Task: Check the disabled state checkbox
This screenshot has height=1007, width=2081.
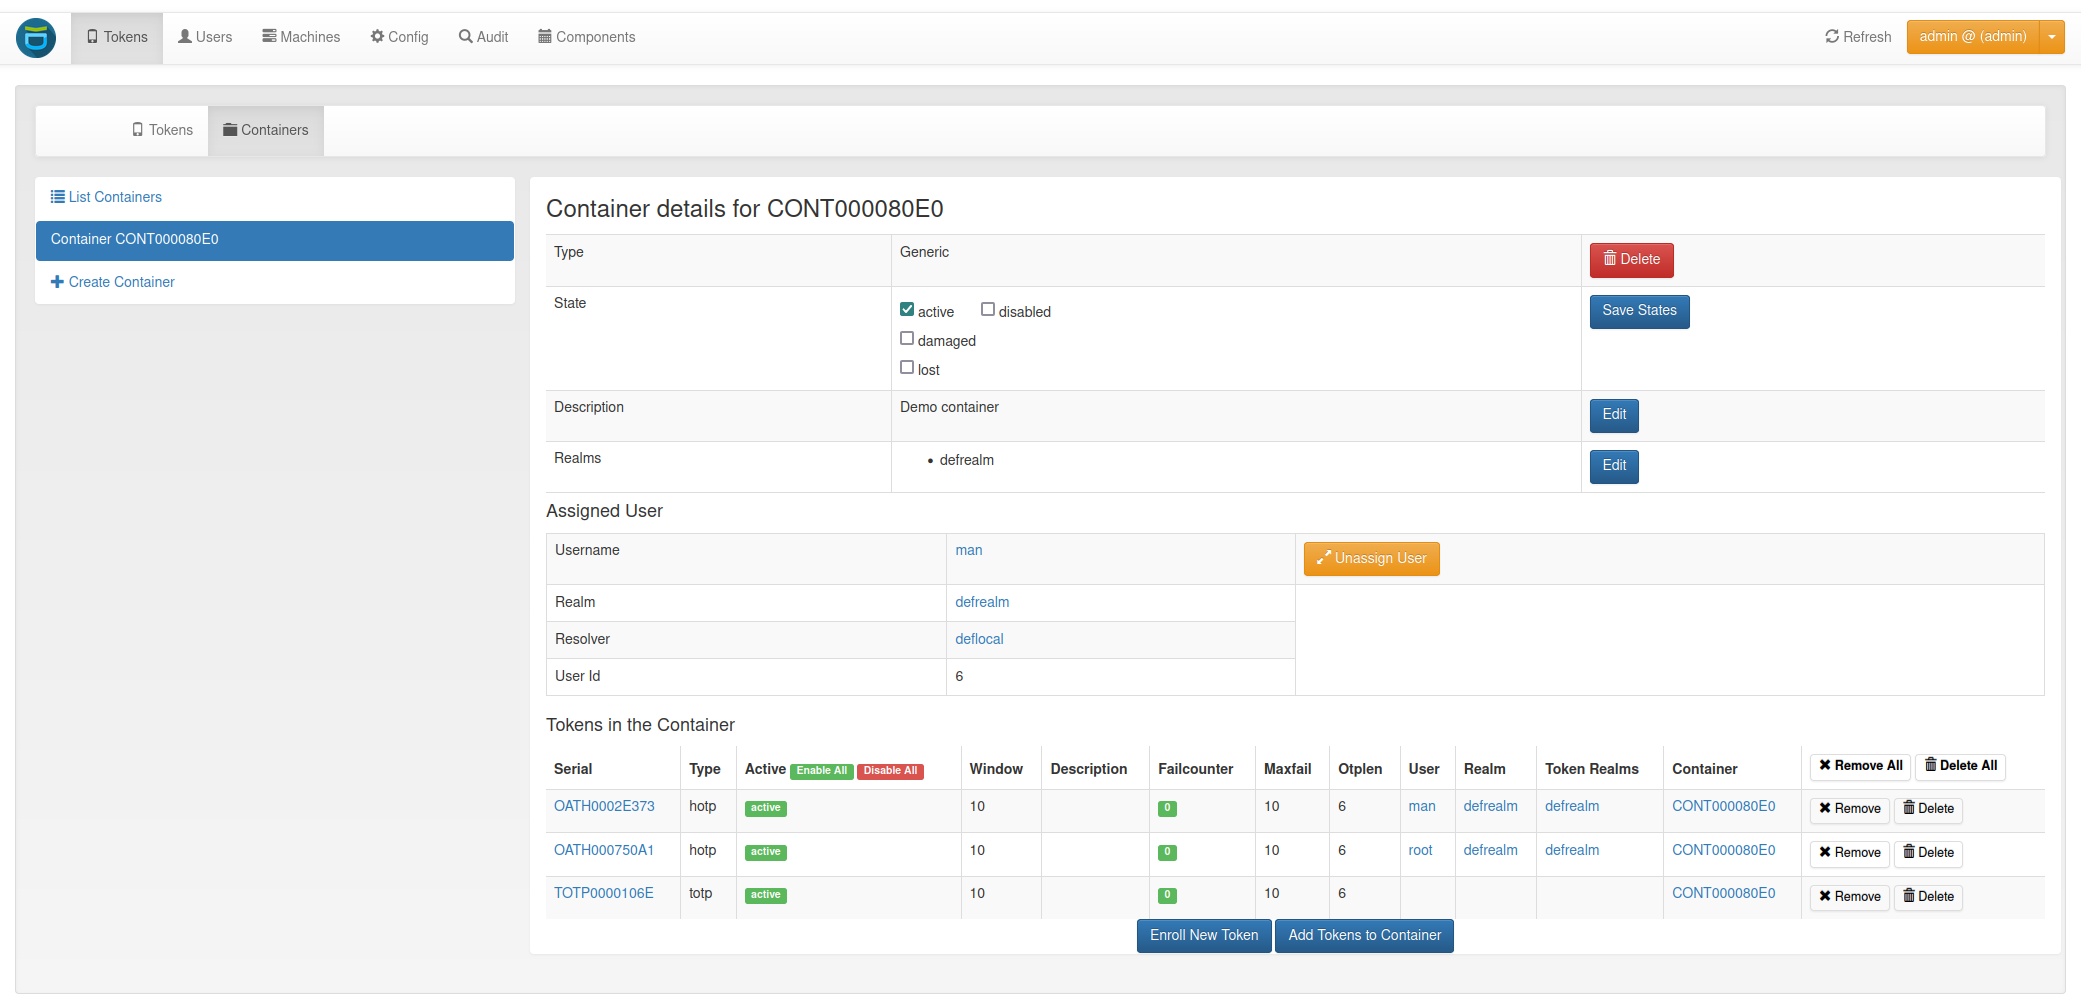Action: point(988,309)
